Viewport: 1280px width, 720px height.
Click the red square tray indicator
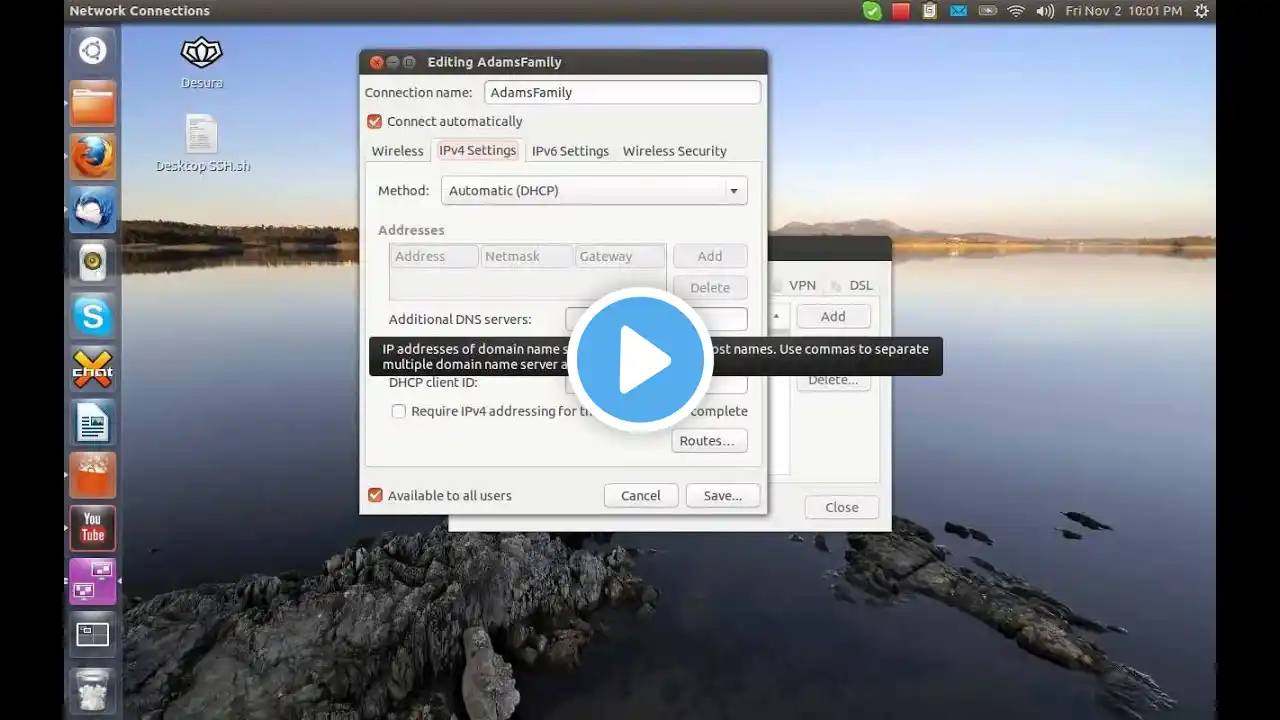pos(901,11)
